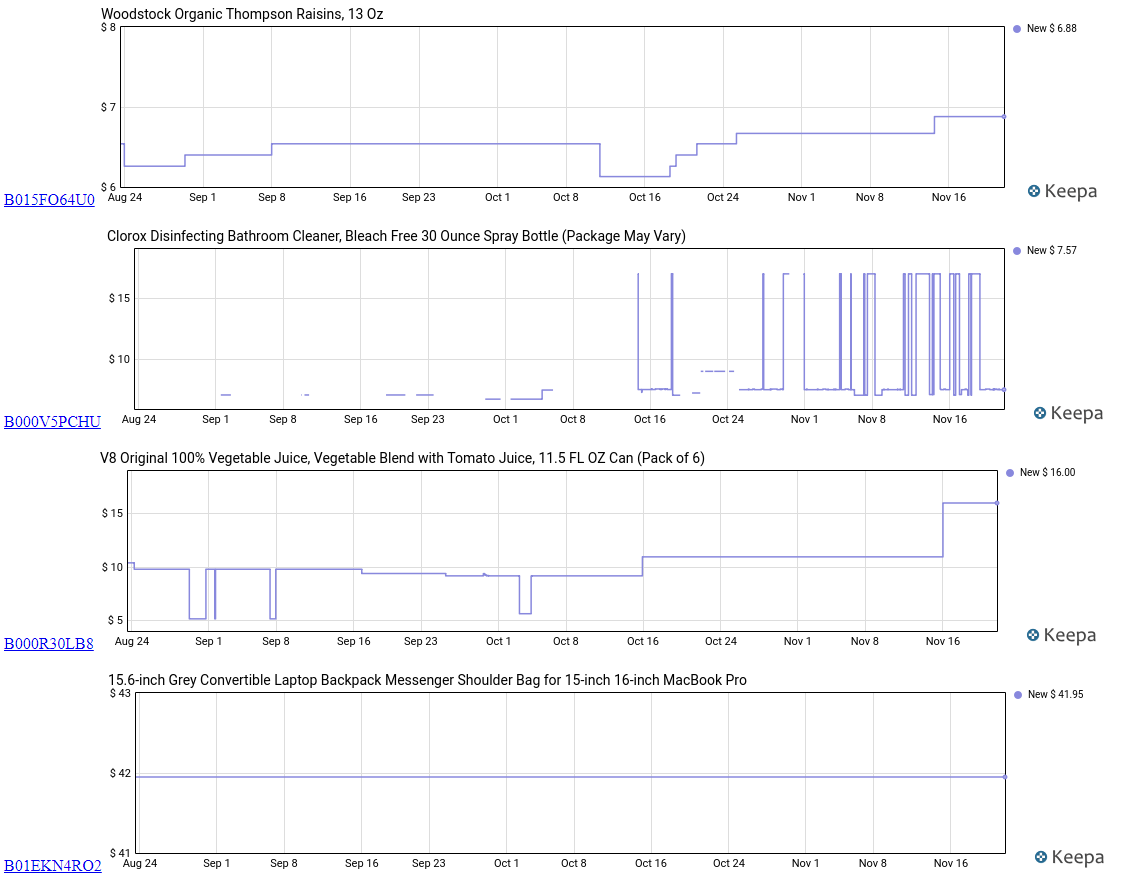The width and height of the screenshot is (1131, 892).
Task: Click the $ 5 axis label on V8 chart
Action: click(115, 620)
